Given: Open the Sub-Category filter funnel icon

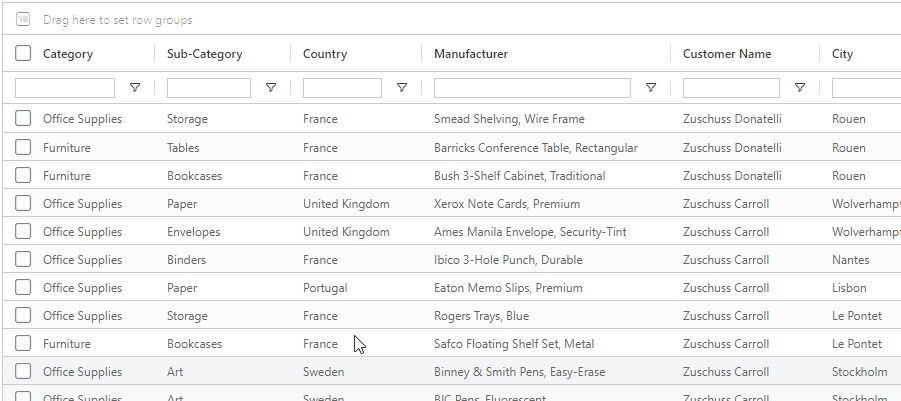Looking at the screenshot, I should click(x=271, y=88).
